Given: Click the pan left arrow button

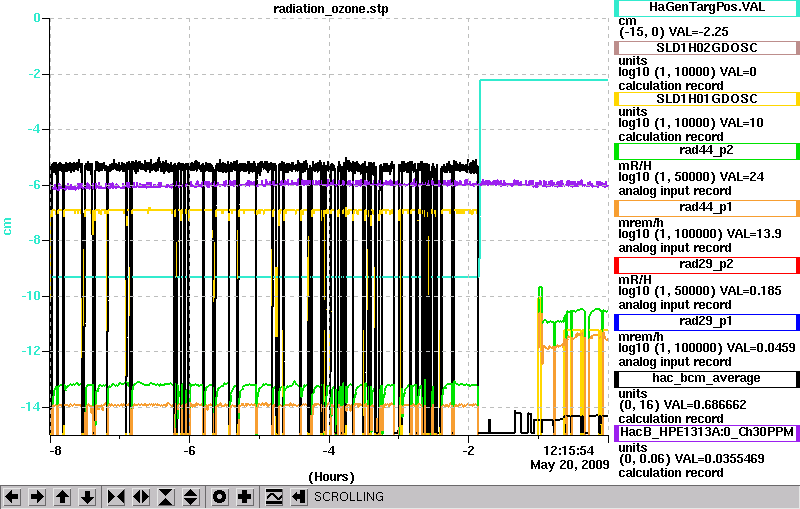Looking at the screenshot, I should [x=12, y=496].
